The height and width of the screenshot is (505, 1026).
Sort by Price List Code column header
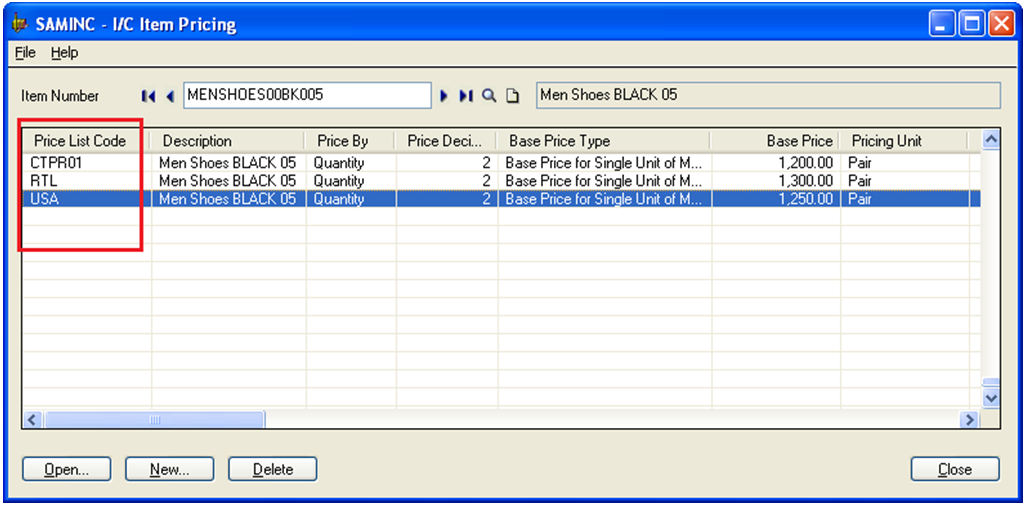click(86, 141)
